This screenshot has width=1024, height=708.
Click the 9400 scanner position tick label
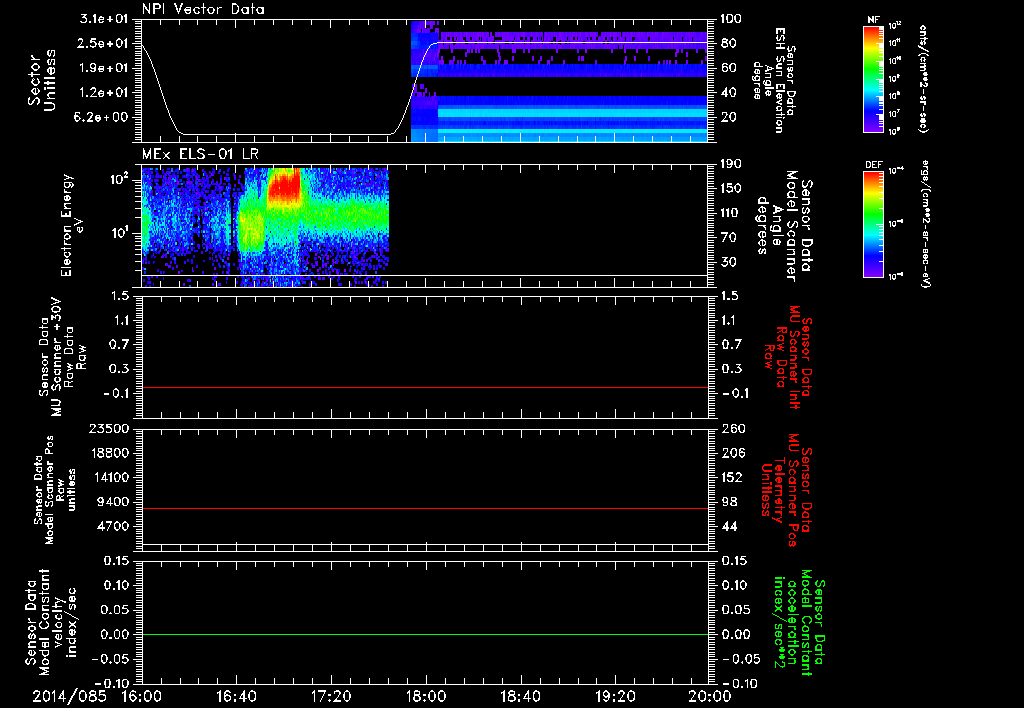coord(114,502)
